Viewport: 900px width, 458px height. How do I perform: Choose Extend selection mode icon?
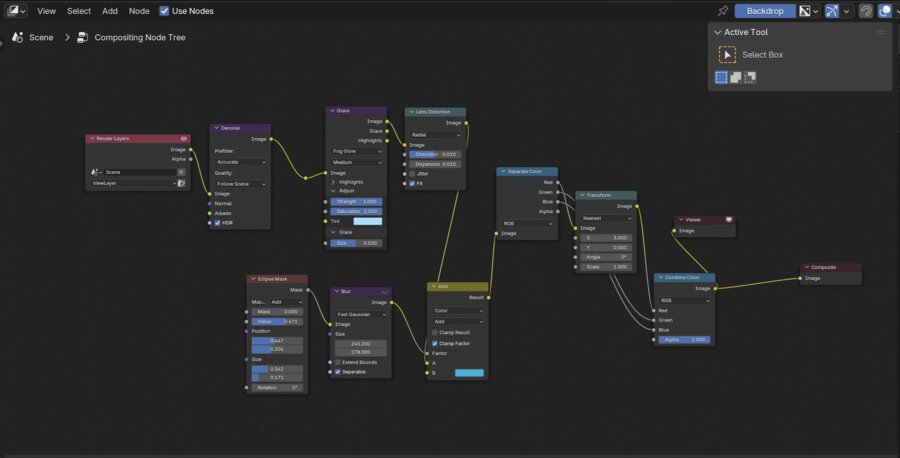click(736, 77)
